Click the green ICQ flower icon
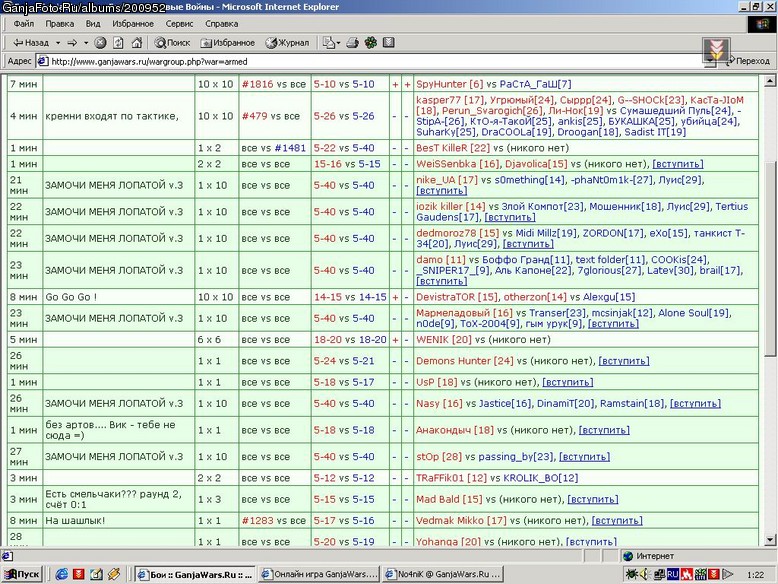Screen dimensions: 778x584 click(371, 43)
